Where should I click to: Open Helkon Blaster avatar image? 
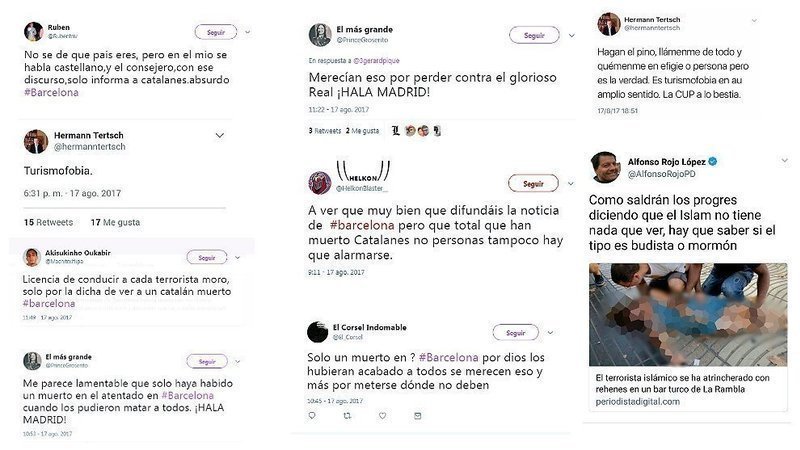coord(320,183)
